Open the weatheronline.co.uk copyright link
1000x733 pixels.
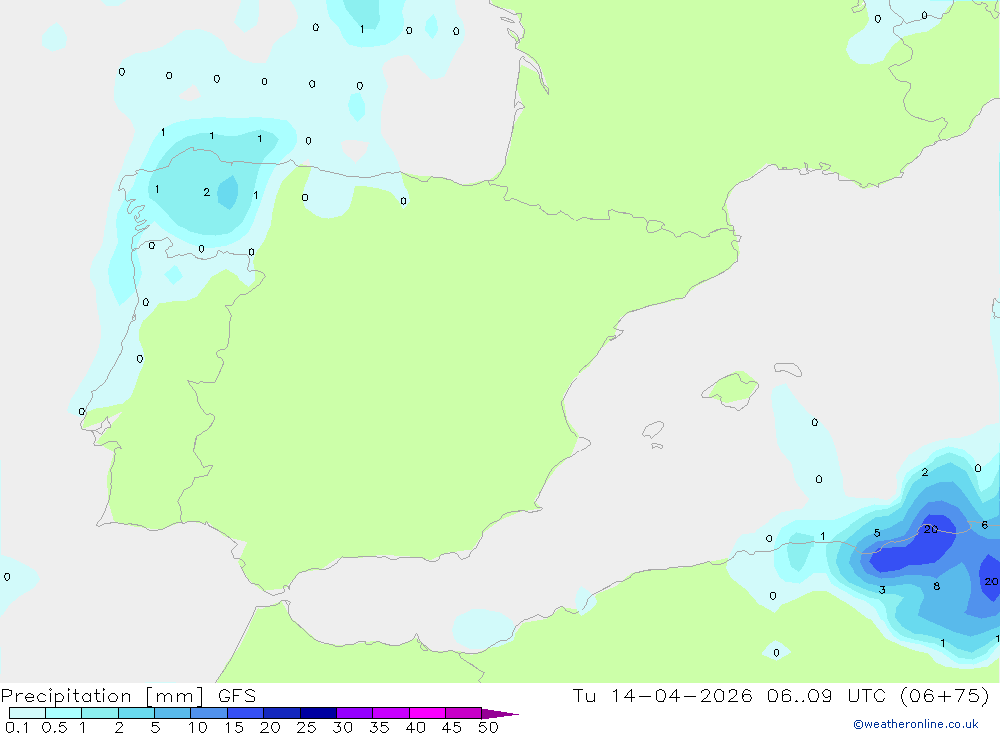pos(915,724)
